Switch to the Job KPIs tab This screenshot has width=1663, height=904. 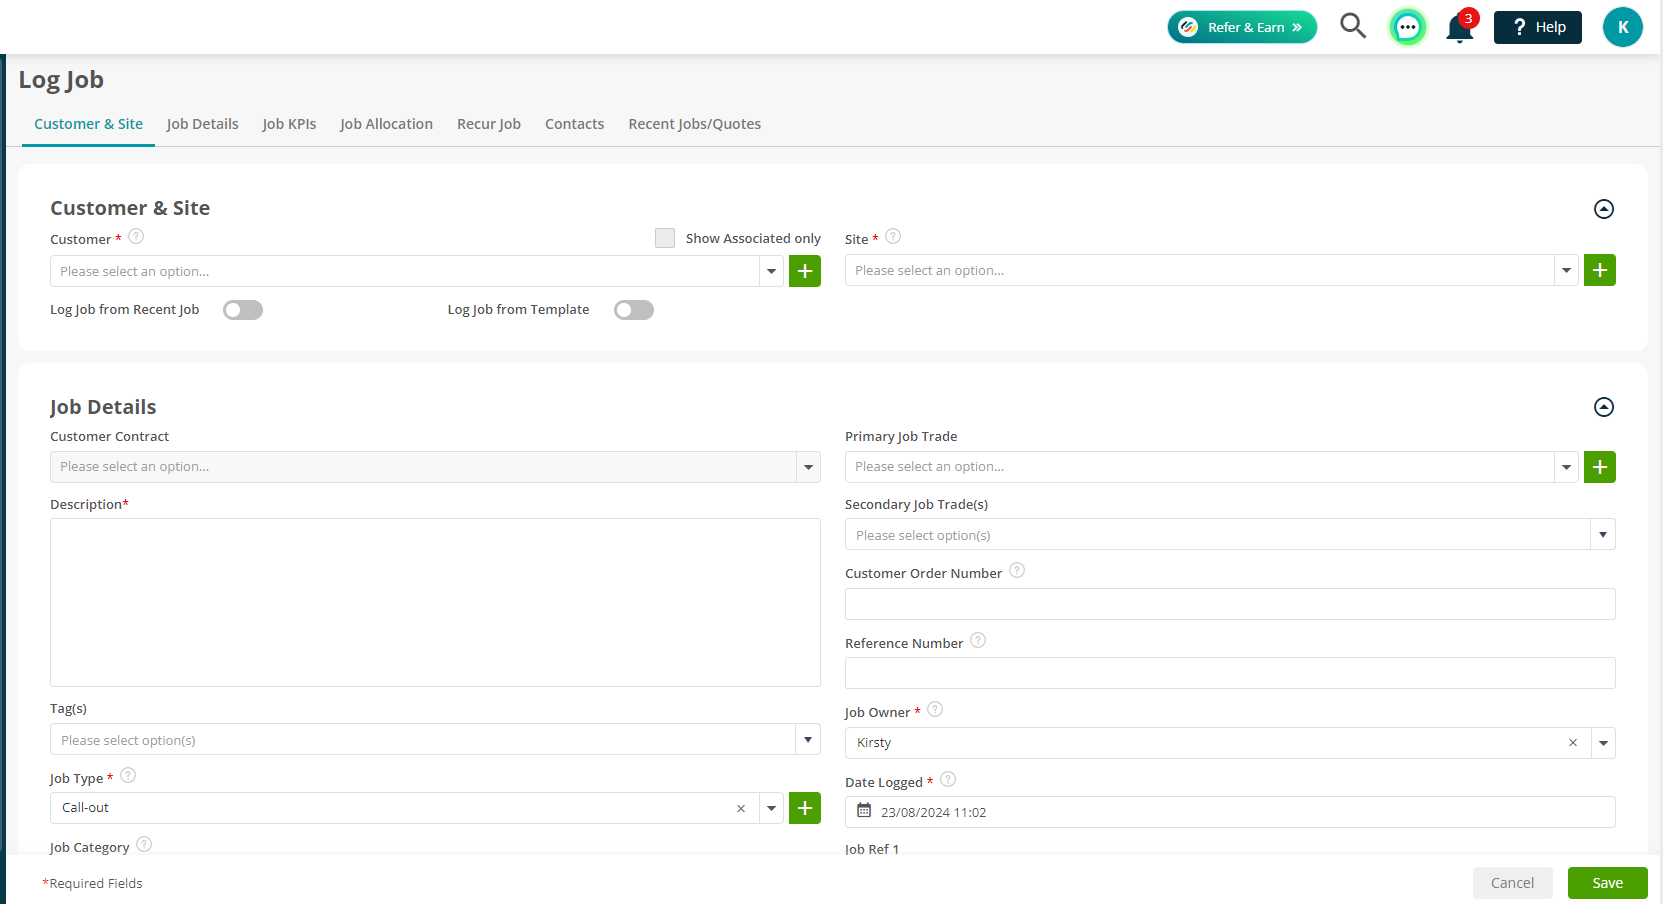(289, 124)
